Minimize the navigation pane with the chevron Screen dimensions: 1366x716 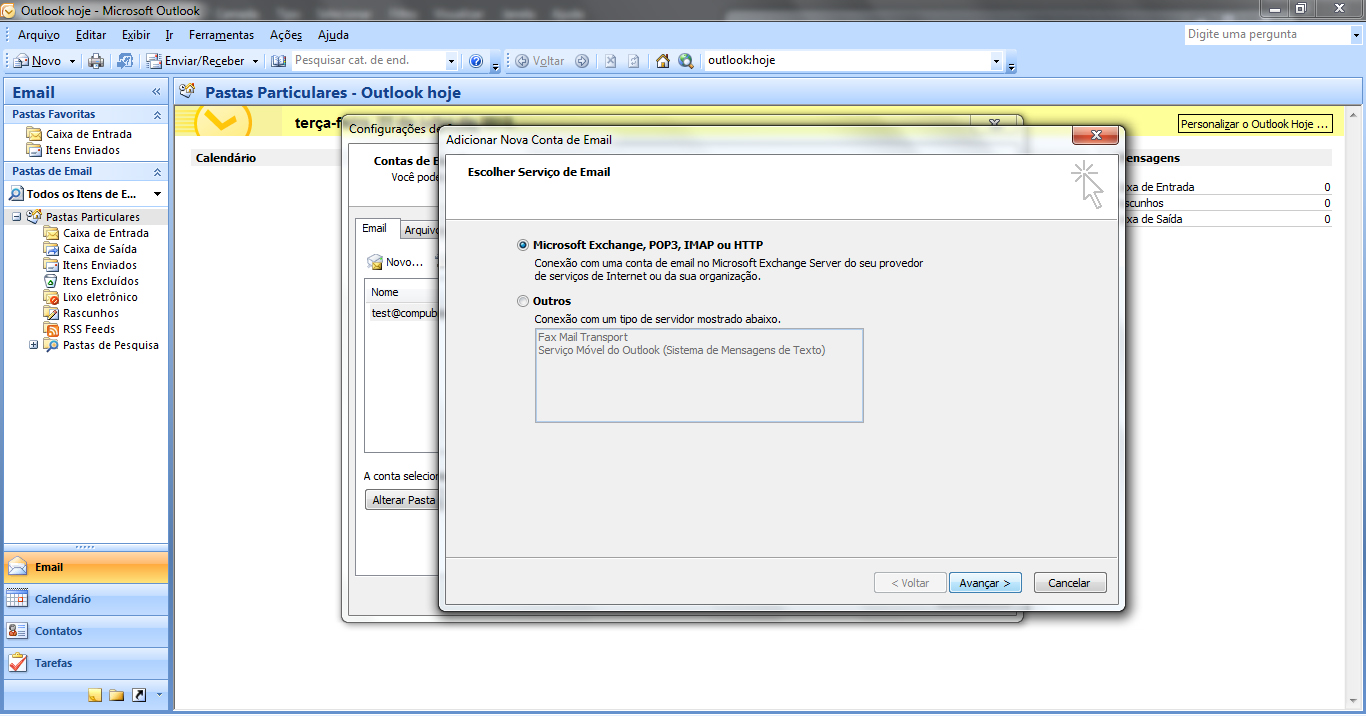point(156,92)
